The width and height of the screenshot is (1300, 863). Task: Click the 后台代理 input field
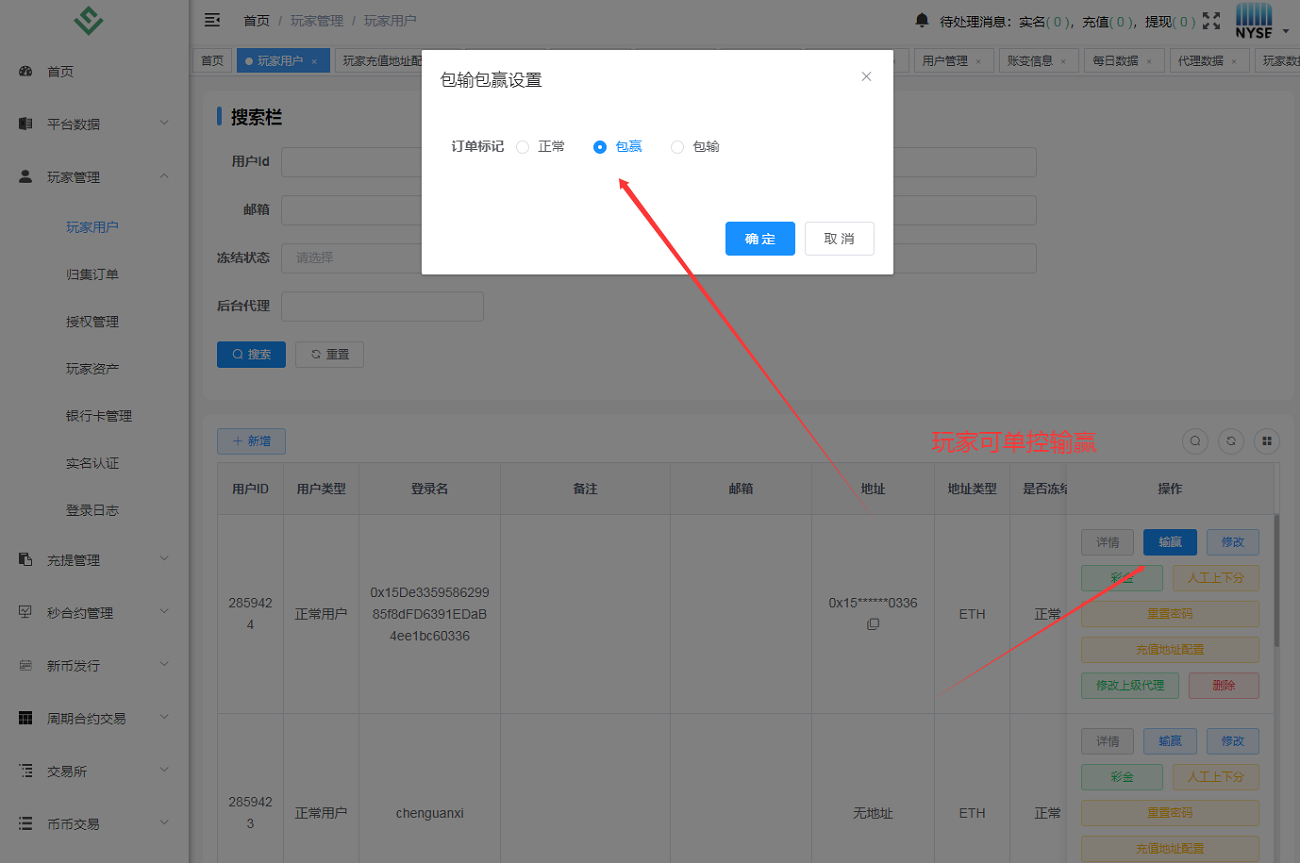(382, 307)
